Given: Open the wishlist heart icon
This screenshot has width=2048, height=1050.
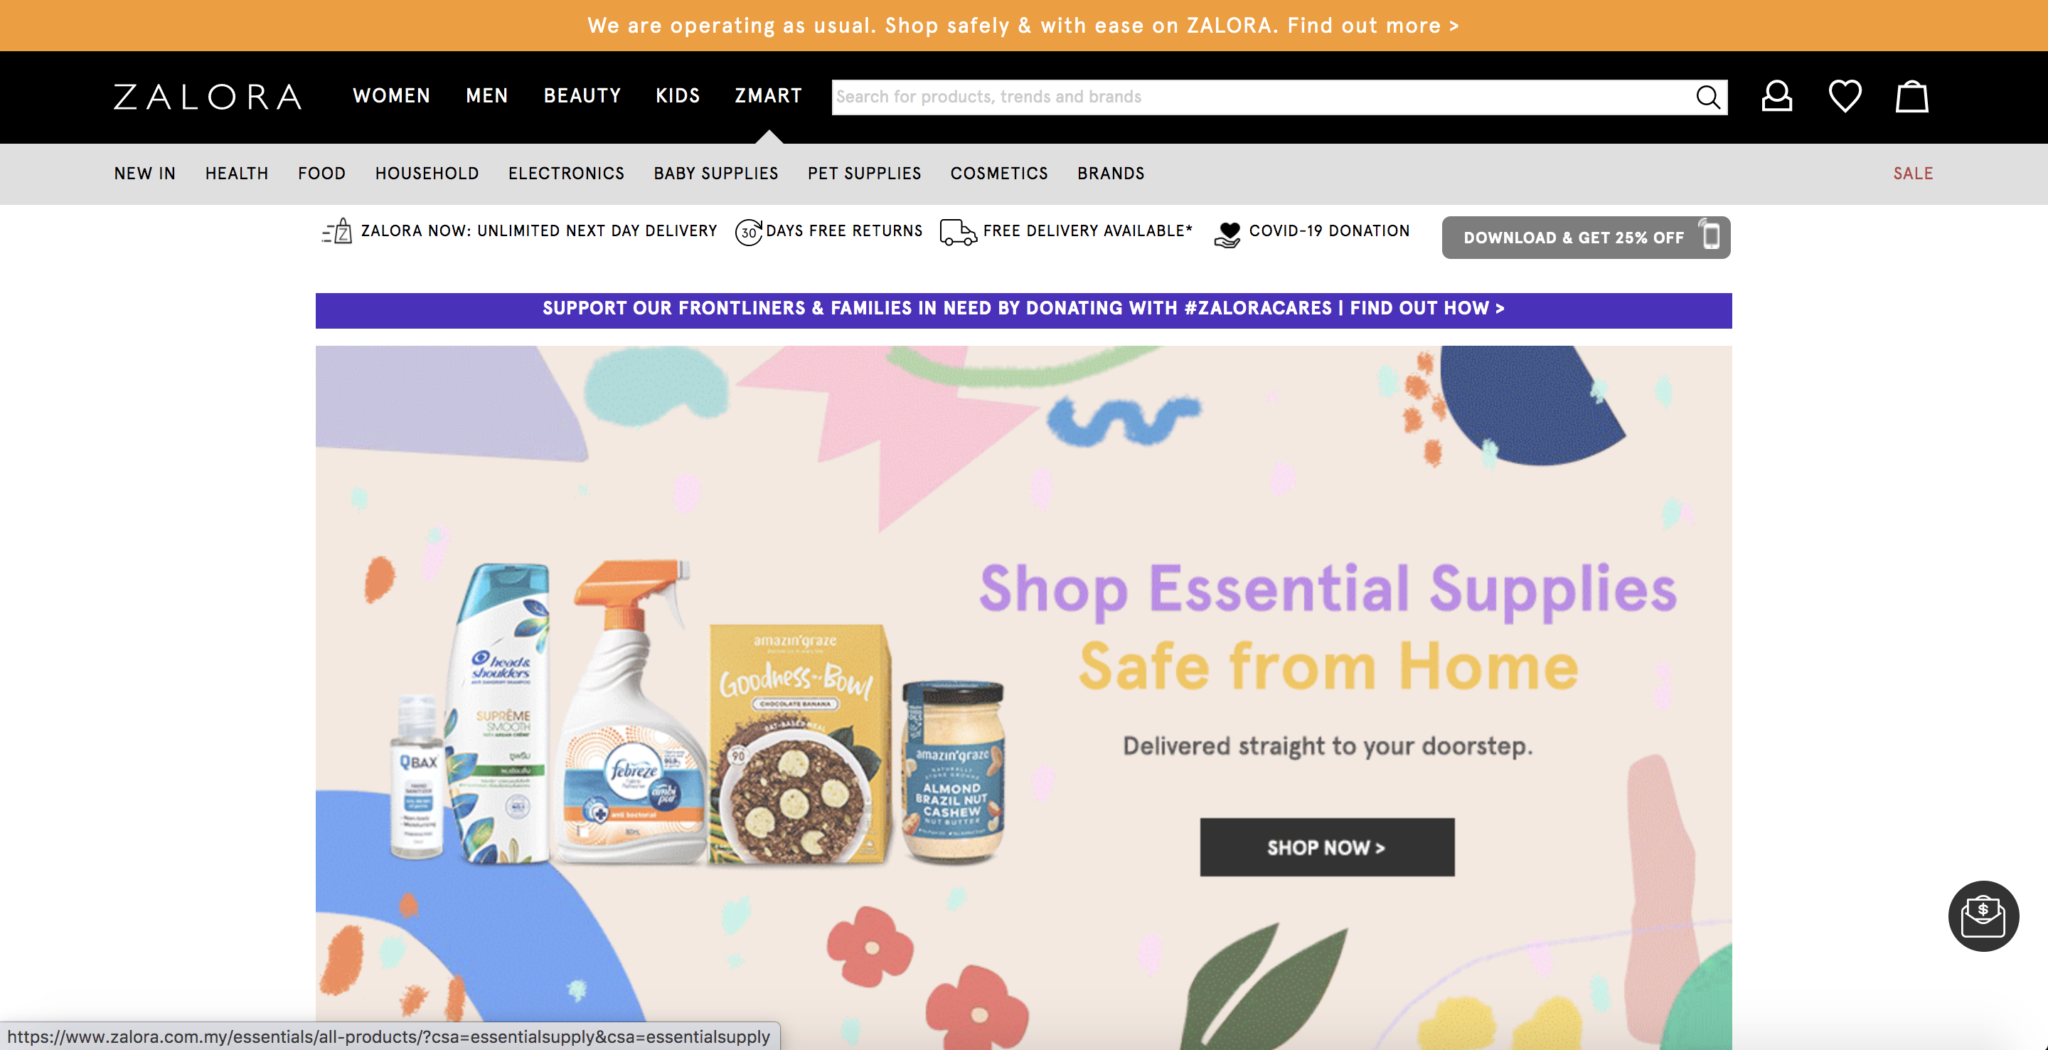Looking at the screenshot, I should tap(1844, 96).
